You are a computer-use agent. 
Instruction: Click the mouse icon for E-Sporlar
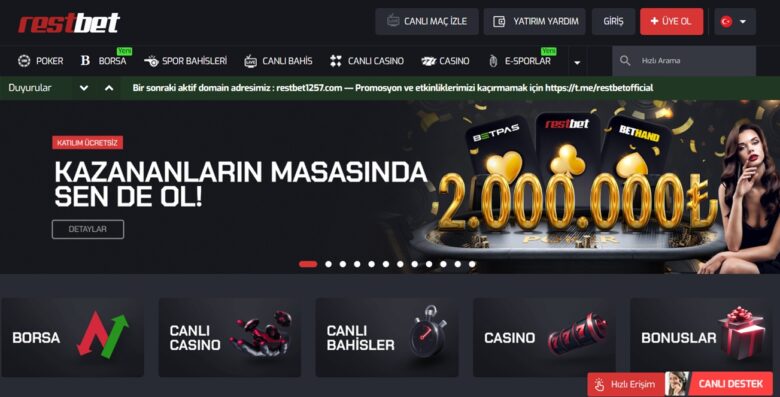(x=493, y=61)
